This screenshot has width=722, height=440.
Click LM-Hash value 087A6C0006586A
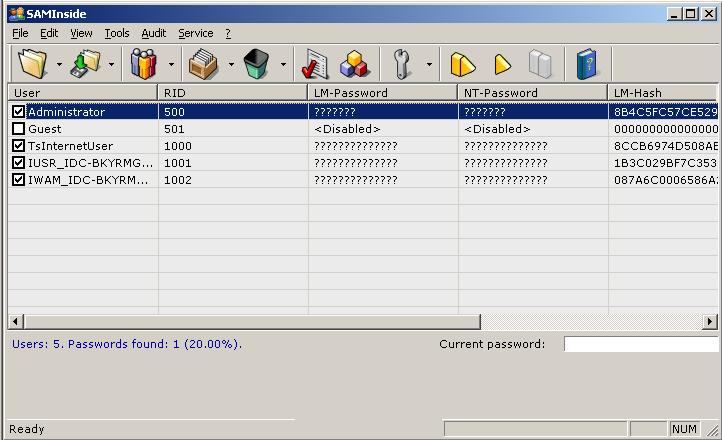coord(665,180)
